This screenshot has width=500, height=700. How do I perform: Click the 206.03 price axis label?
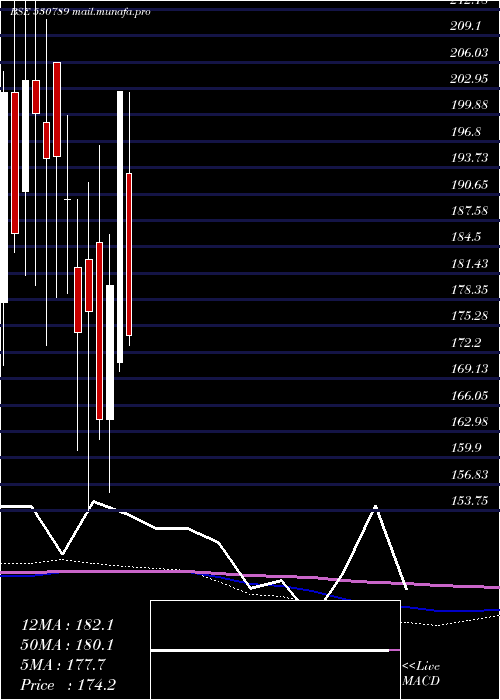(470, 53)
